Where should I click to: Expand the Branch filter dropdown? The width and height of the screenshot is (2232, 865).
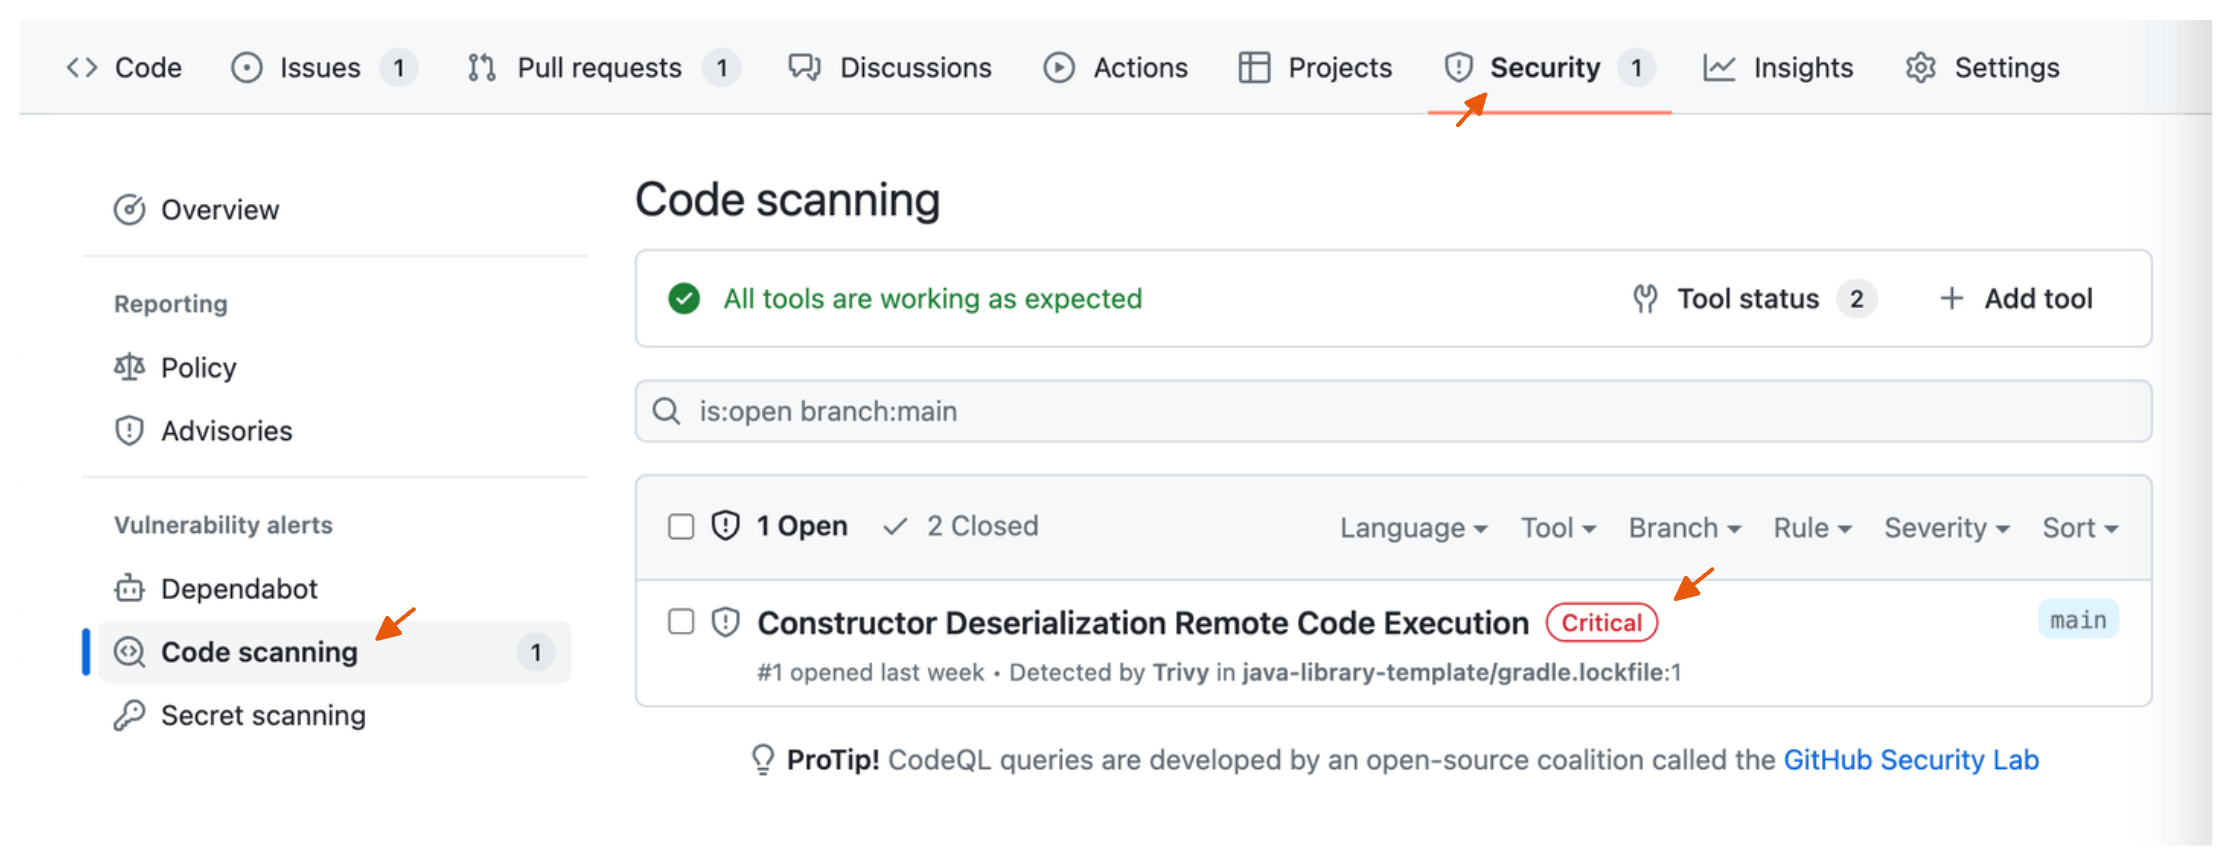coord(1684,528)
